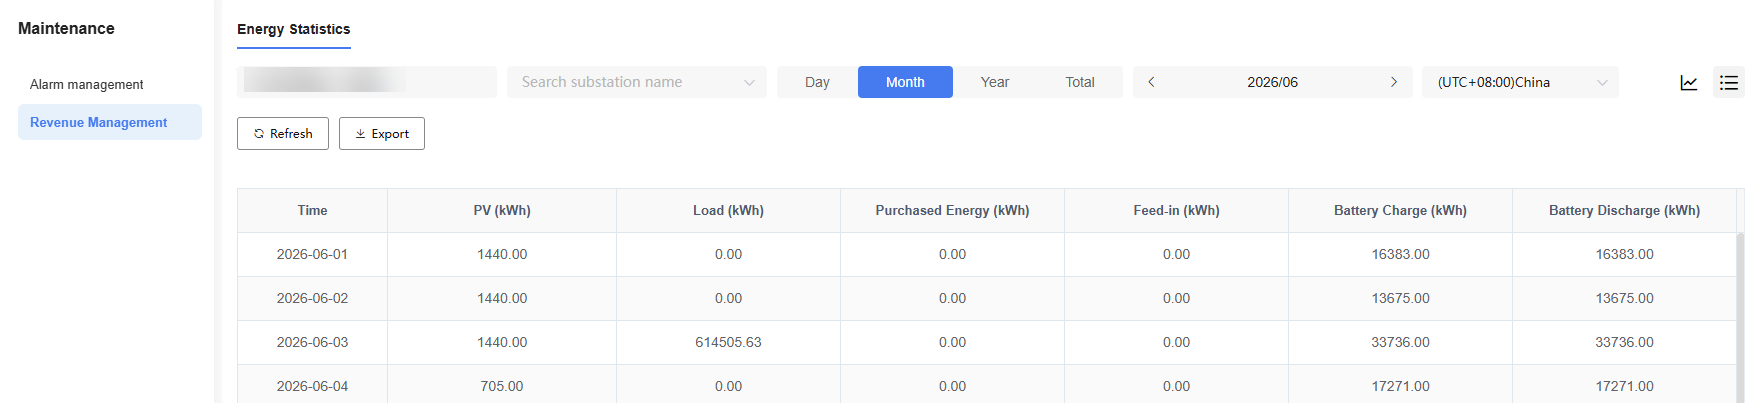Select the 2026-06-03 date cell
Image resolution: width=1760 pixels, height=403 pixels.
pos(312,342)
